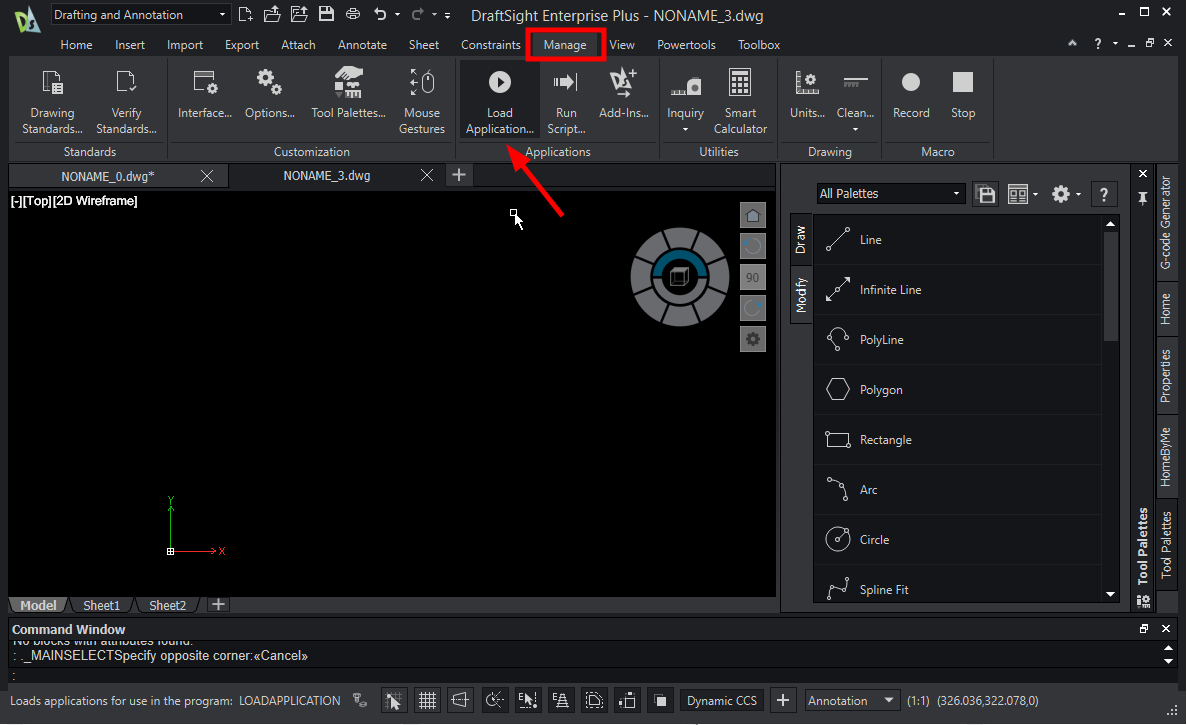Open the Constraints ribbon tab
The image size is (1187, 725).
[491, 45]
